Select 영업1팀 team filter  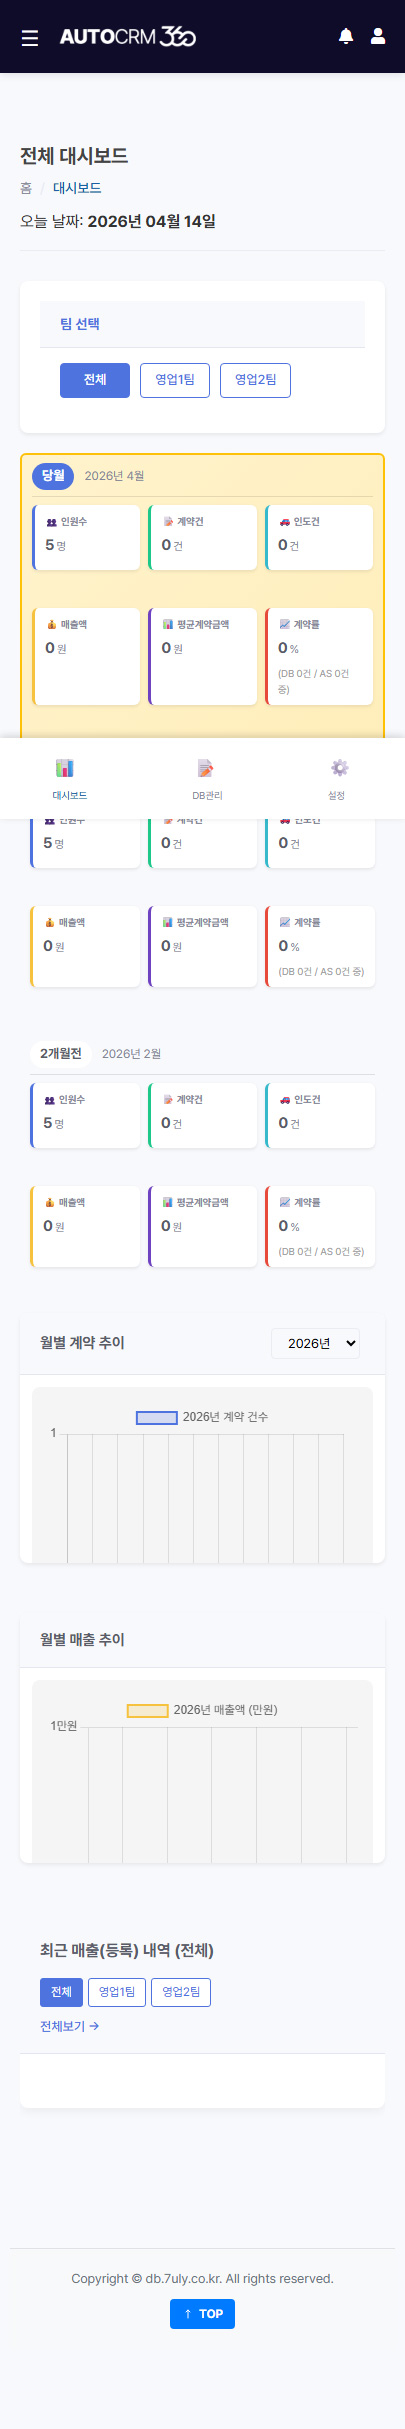click(x=175, y=380)
